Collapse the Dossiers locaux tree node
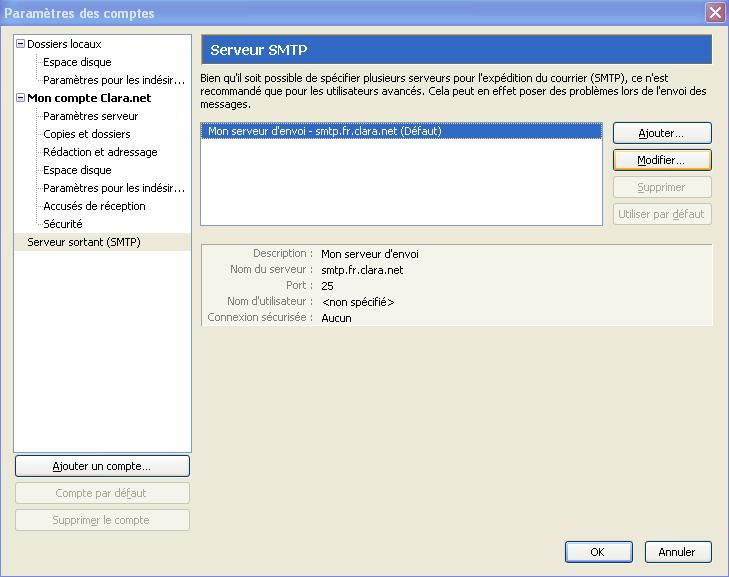The height and width of the screenshot is (577, 729). coord(20,44)
